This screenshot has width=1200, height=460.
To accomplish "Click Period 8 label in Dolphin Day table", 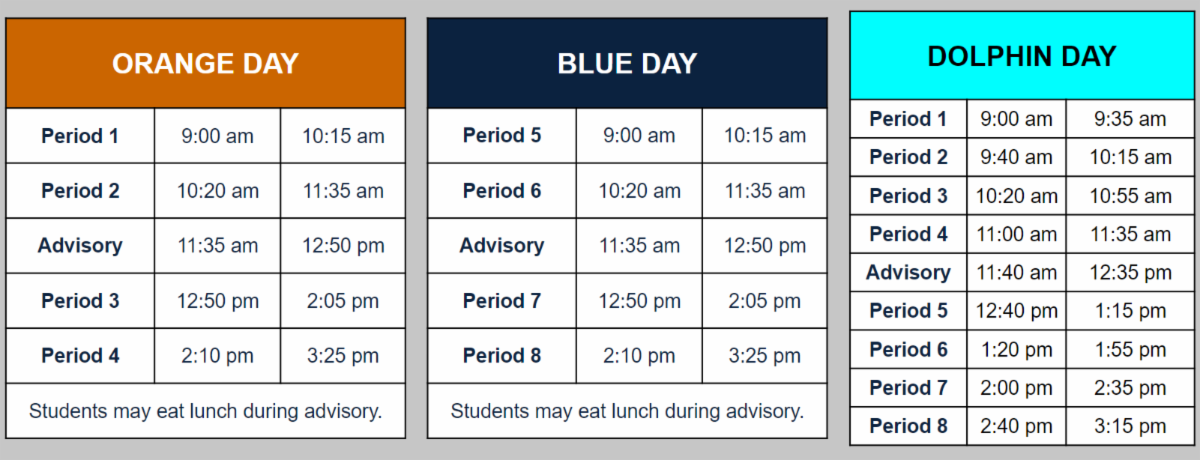I will click(x=908, y=426).
